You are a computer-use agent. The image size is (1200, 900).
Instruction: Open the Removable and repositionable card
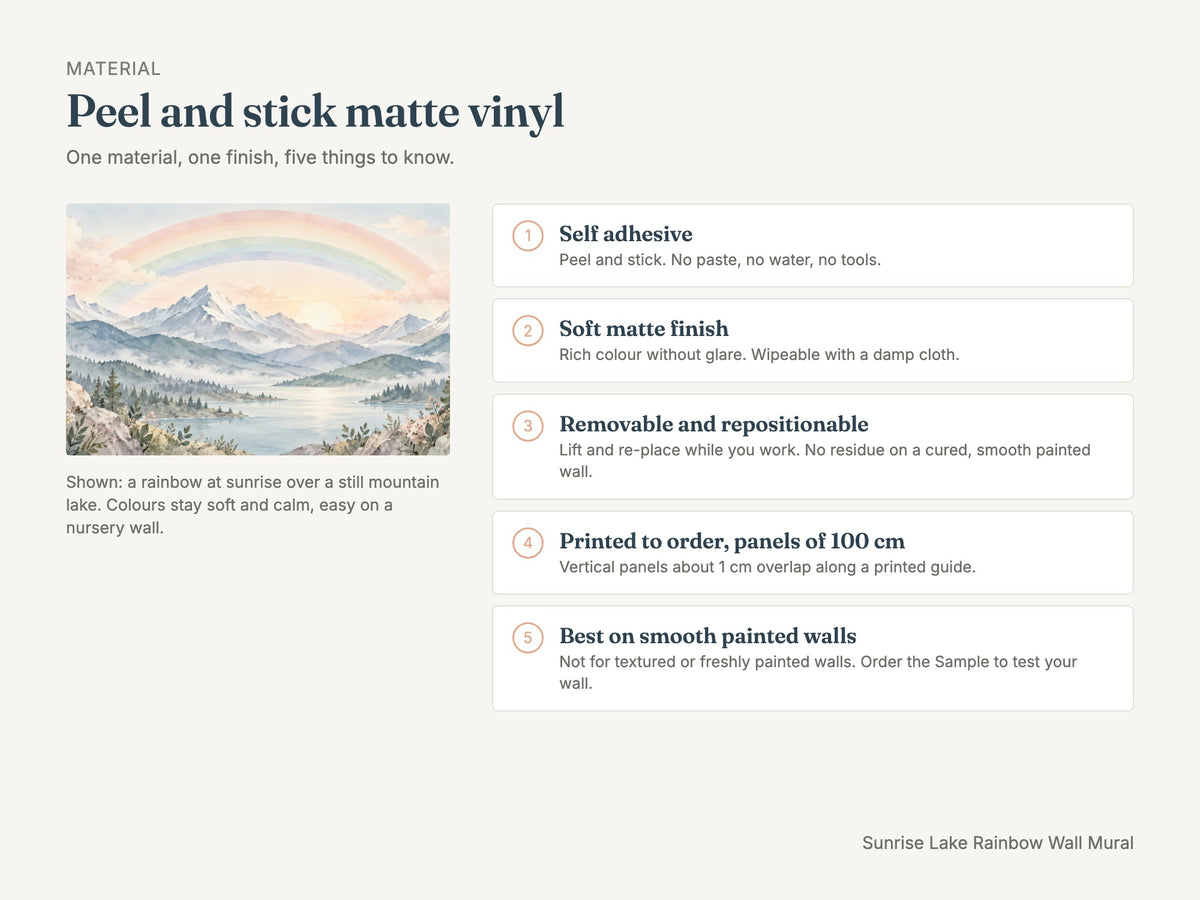(812, 446)
